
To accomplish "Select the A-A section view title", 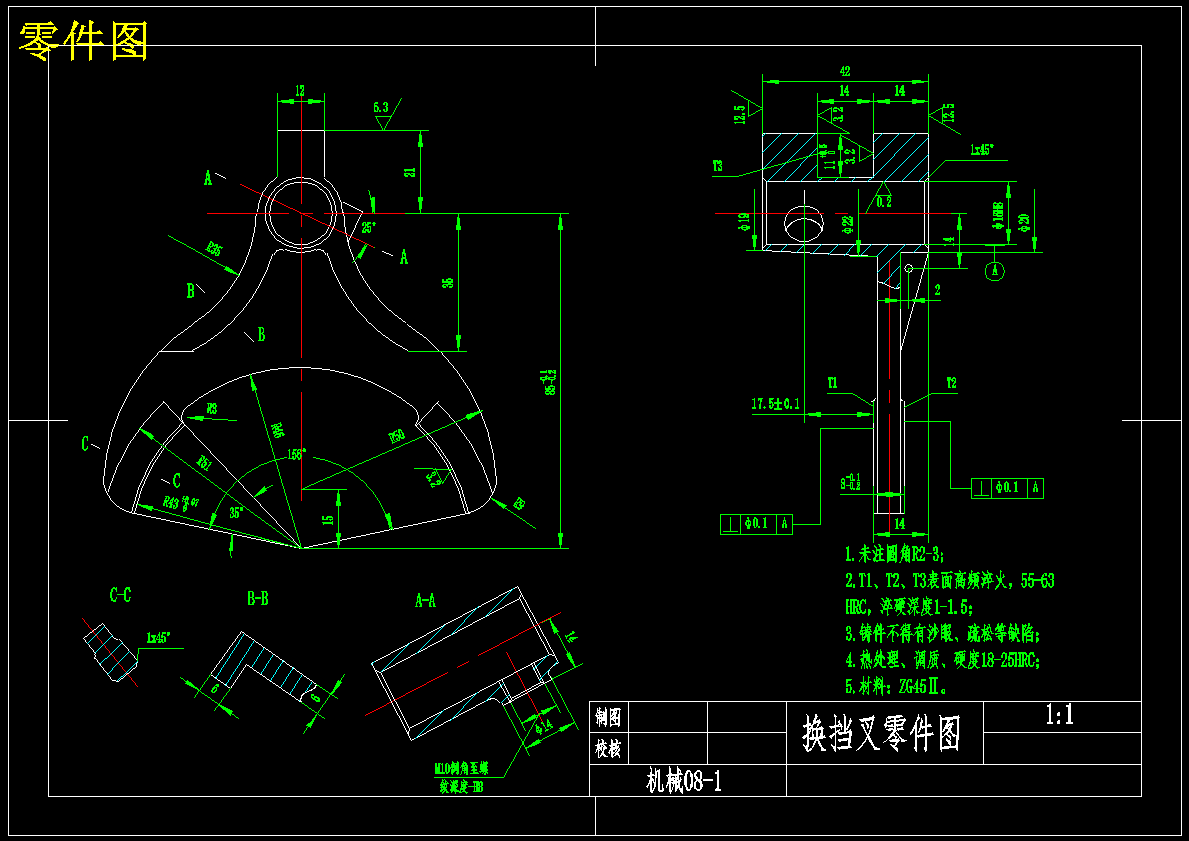I will pos(425,601).
